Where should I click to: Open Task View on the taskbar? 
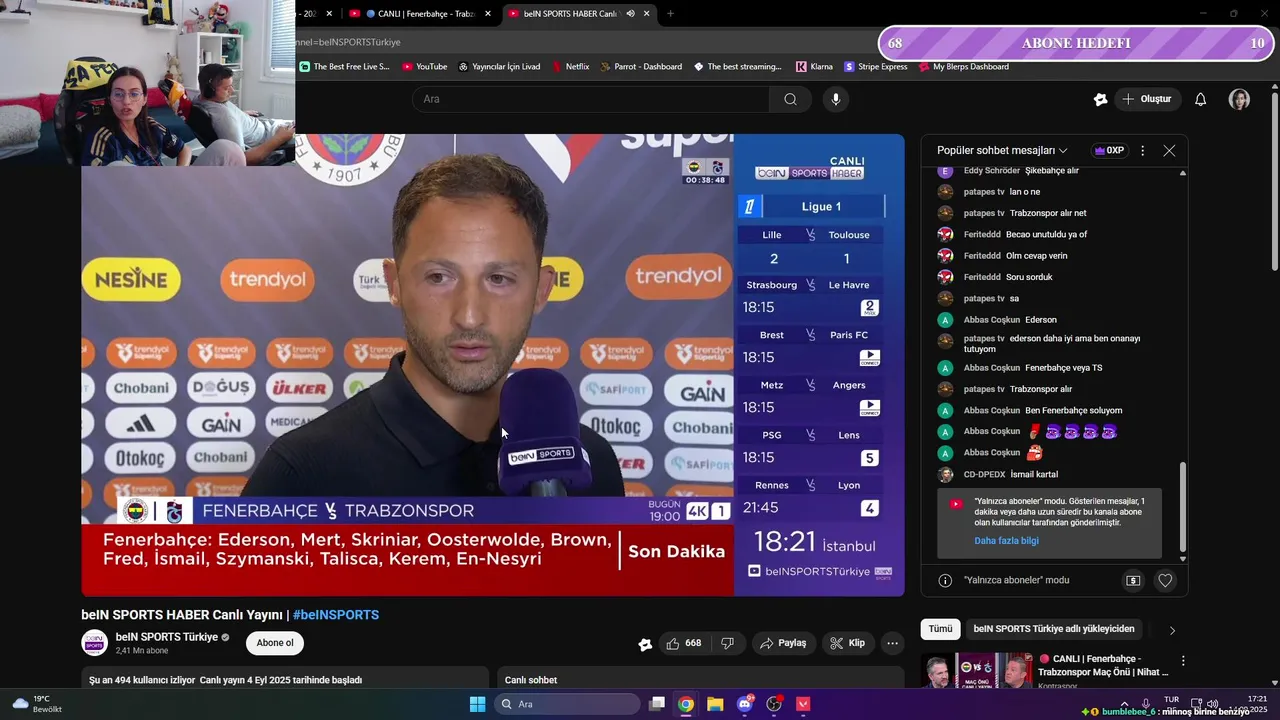tap(657, 704)
